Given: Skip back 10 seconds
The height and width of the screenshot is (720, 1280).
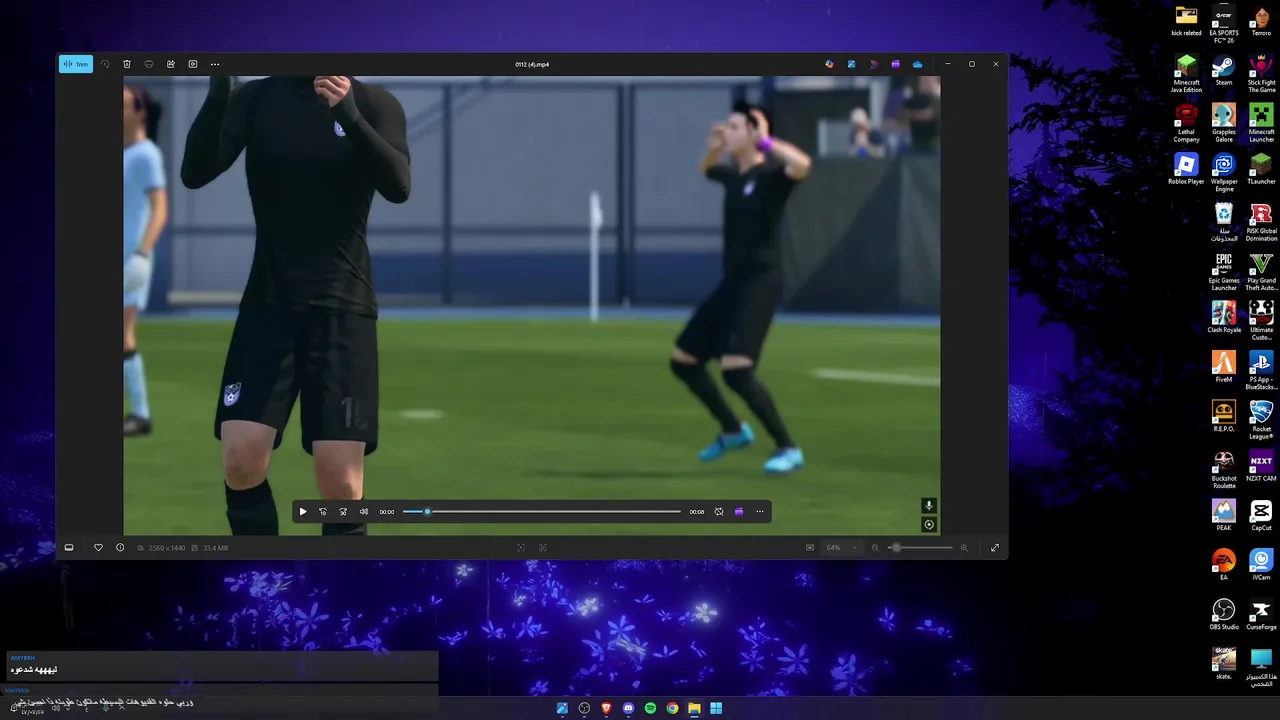Looking at the screenshot, I should [323, 512].
